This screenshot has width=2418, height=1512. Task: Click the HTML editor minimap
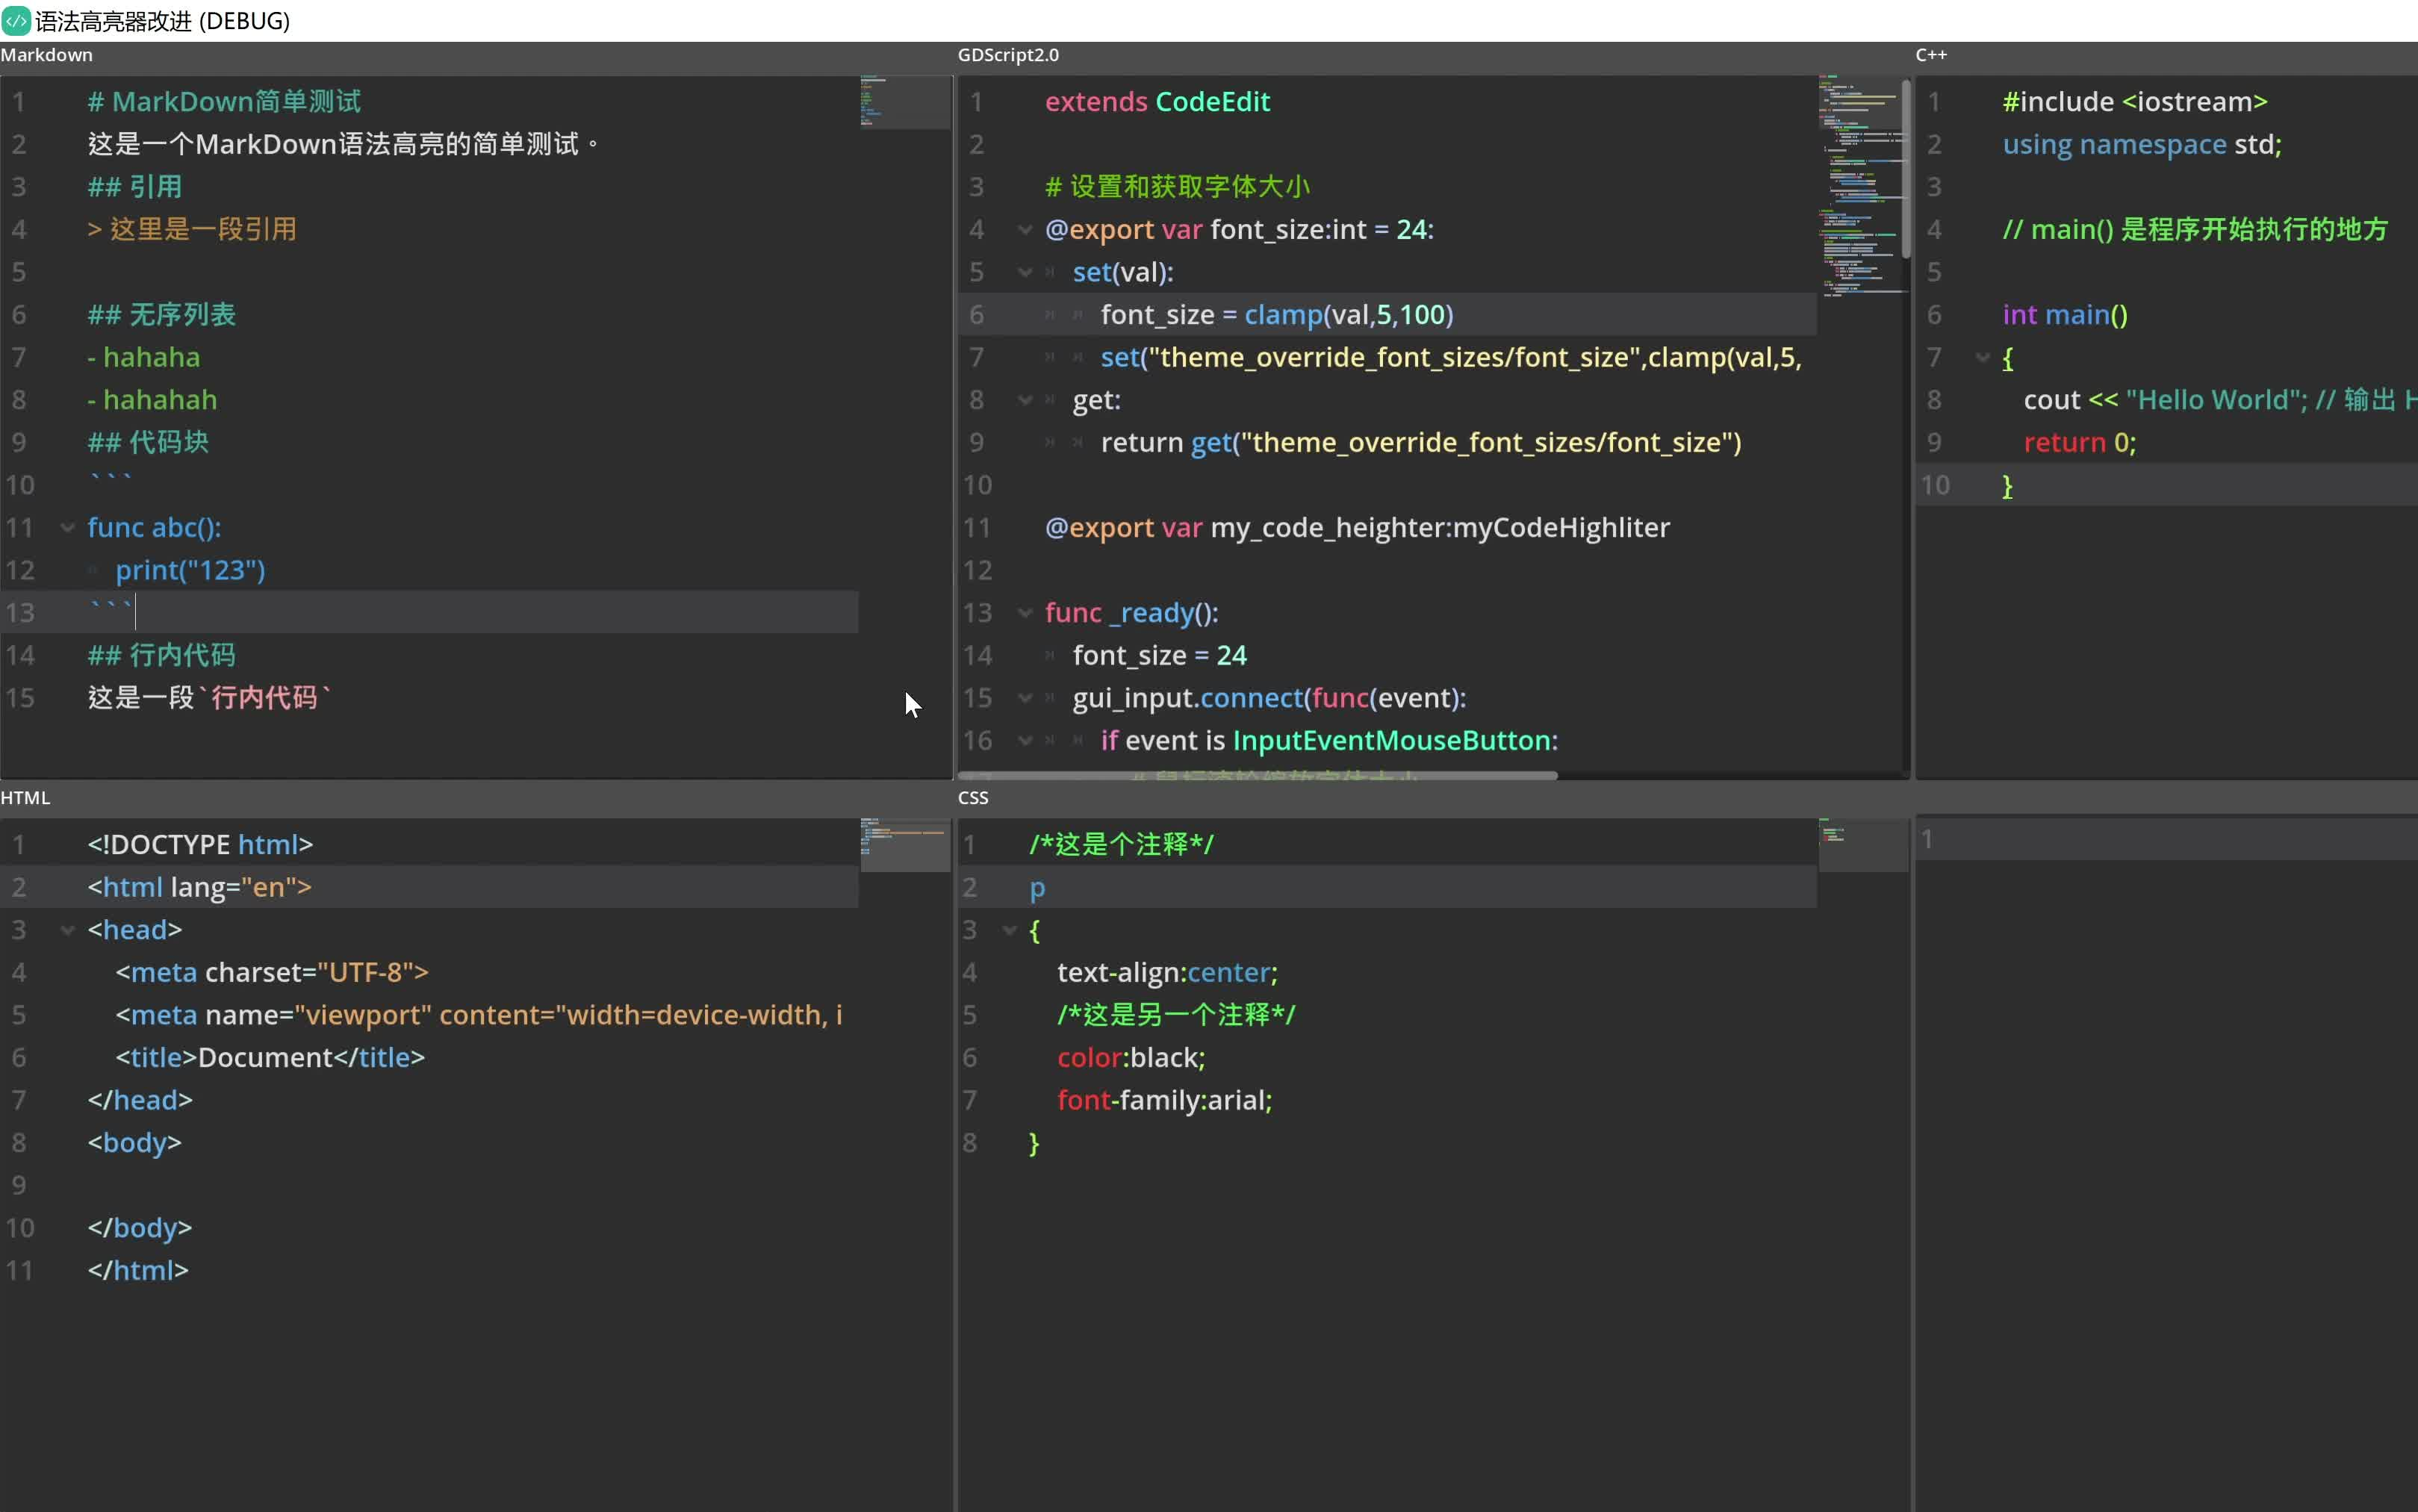pyautogui.click(x=905, y=845)
